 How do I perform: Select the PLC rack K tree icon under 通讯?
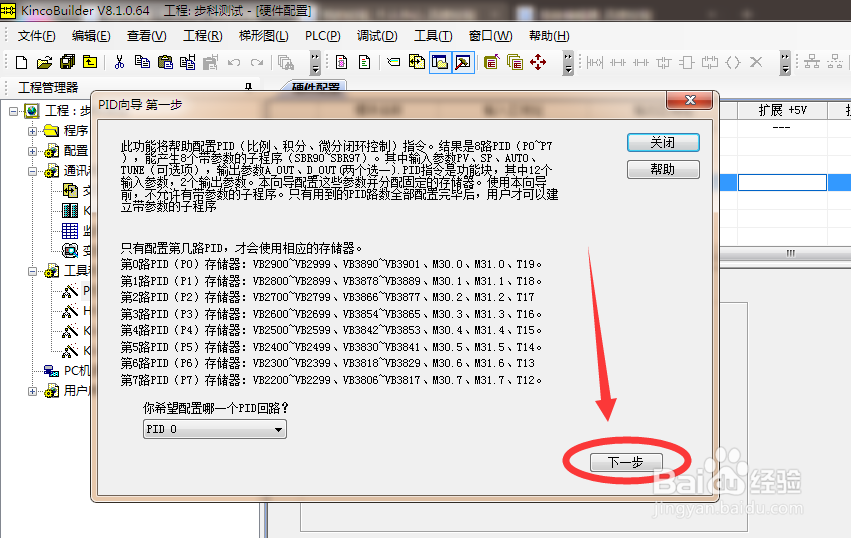pos(70,211)
